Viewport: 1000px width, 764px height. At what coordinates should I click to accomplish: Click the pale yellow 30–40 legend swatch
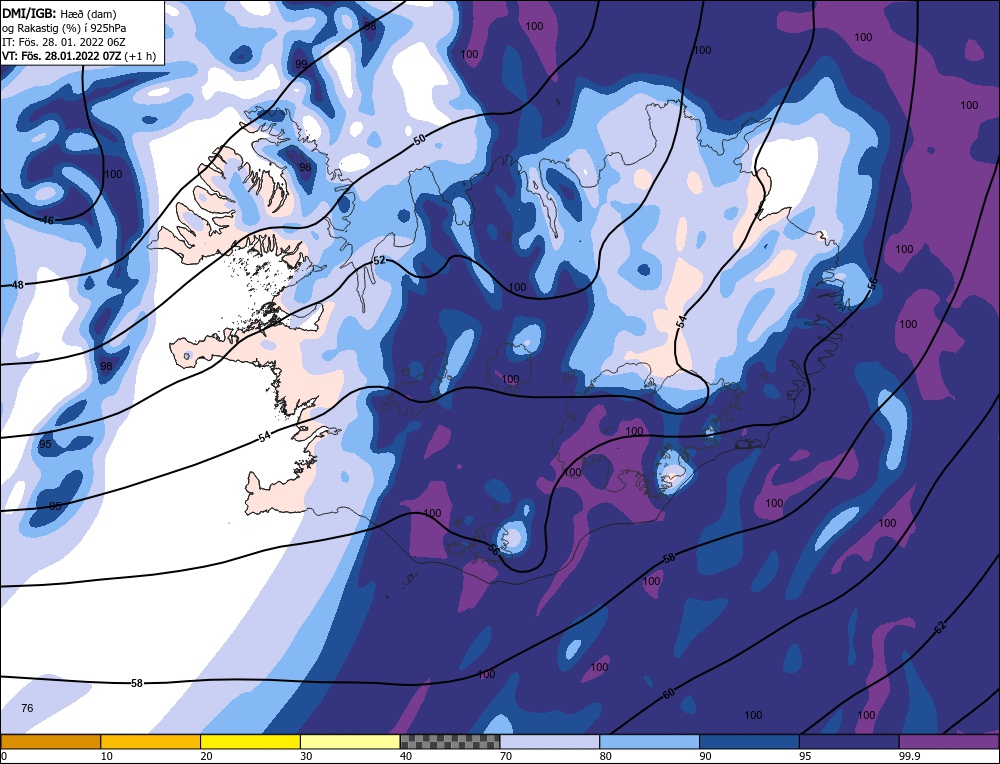tap(350, 742)
